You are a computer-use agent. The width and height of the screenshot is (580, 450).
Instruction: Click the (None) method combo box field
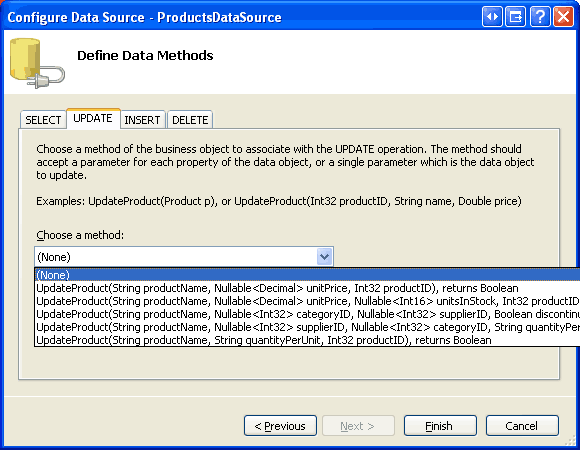[184, 256]
